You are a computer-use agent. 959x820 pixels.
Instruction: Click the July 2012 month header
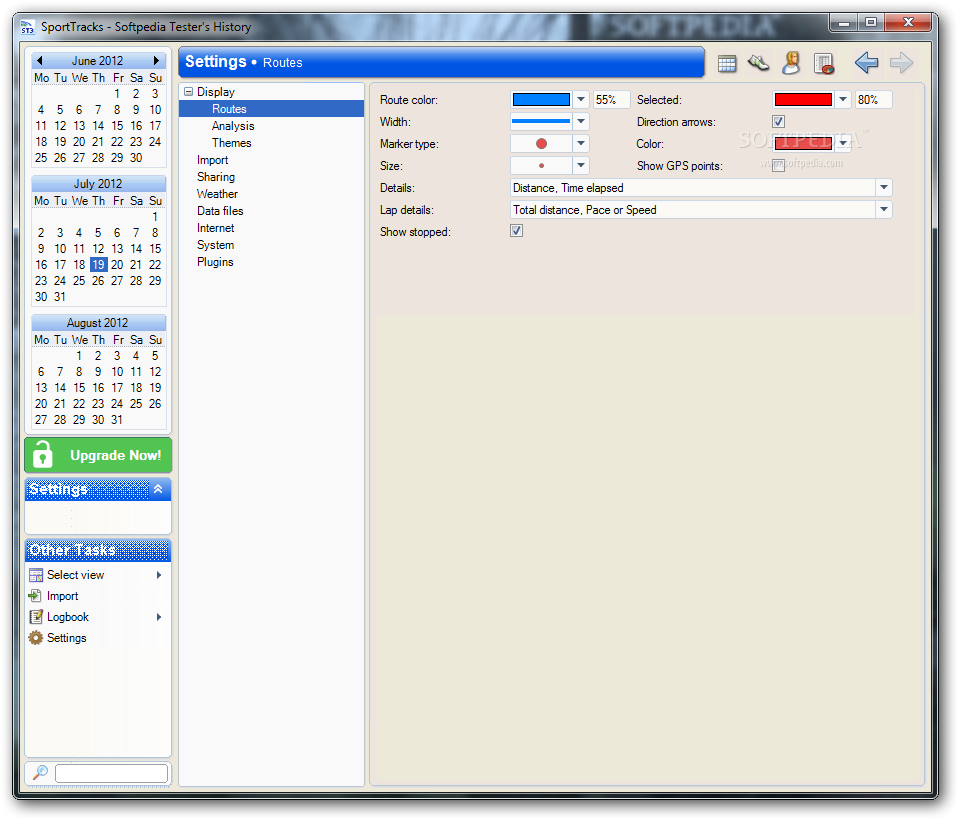pyautogui.click(x=98, y=183)
